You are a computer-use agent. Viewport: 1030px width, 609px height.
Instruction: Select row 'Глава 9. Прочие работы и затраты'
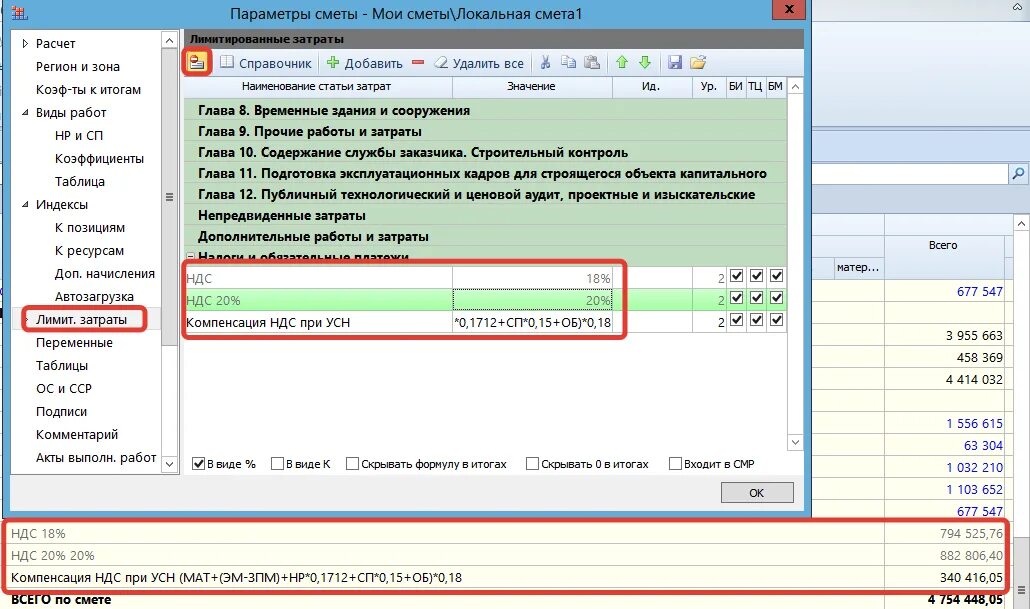[x=485, y=131]
